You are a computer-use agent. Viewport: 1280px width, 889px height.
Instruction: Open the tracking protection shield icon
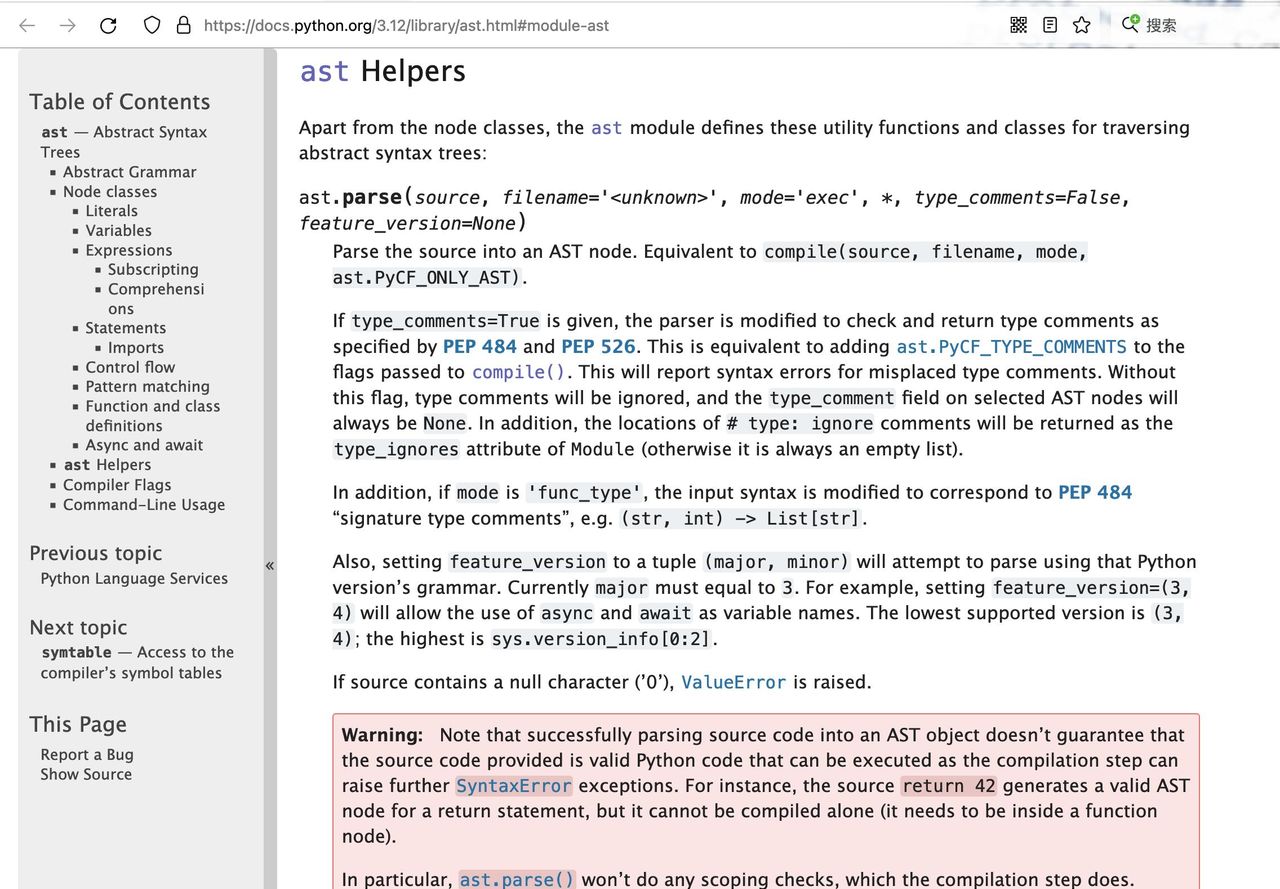coord(152,25)
